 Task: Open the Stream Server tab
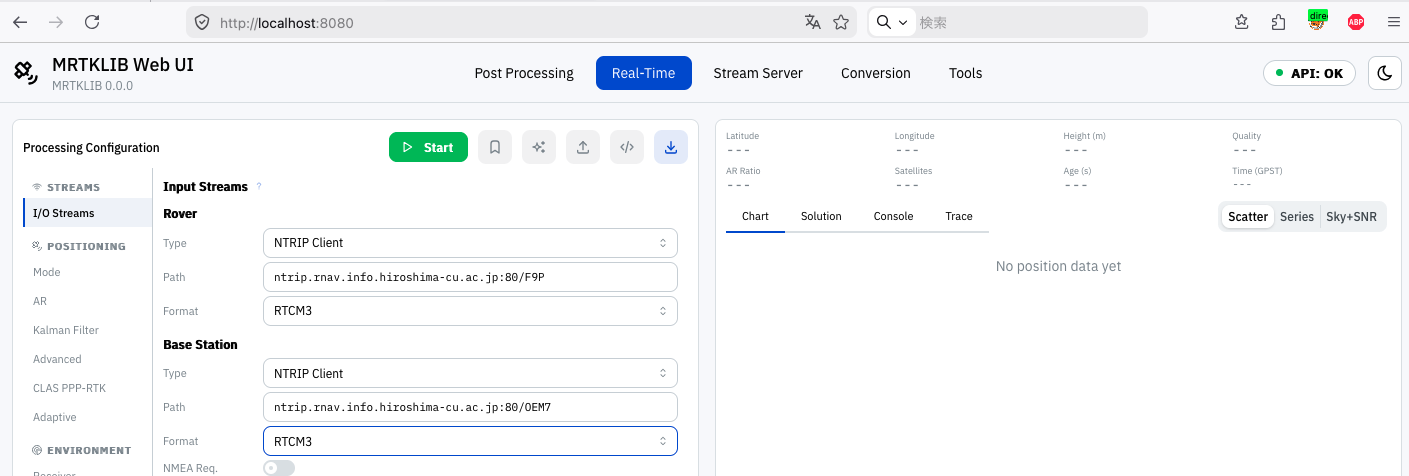[758, 73]
